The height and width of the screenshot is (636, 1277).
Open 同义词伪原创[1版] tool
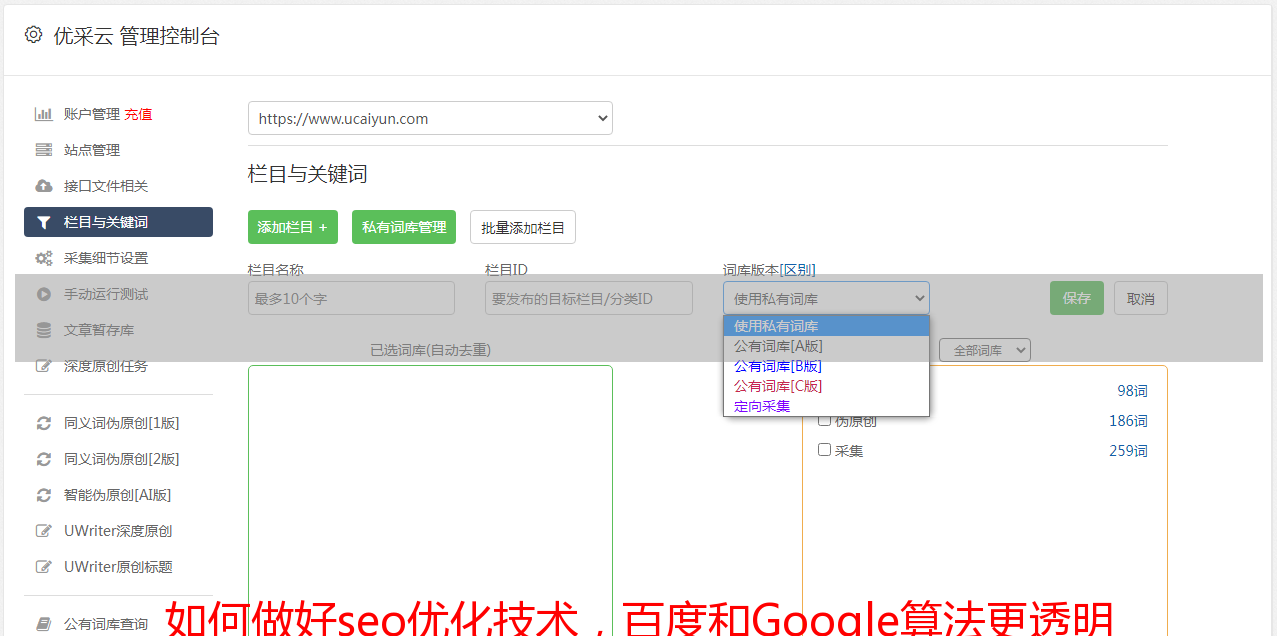pyautogui.click(x=122, y=423)
